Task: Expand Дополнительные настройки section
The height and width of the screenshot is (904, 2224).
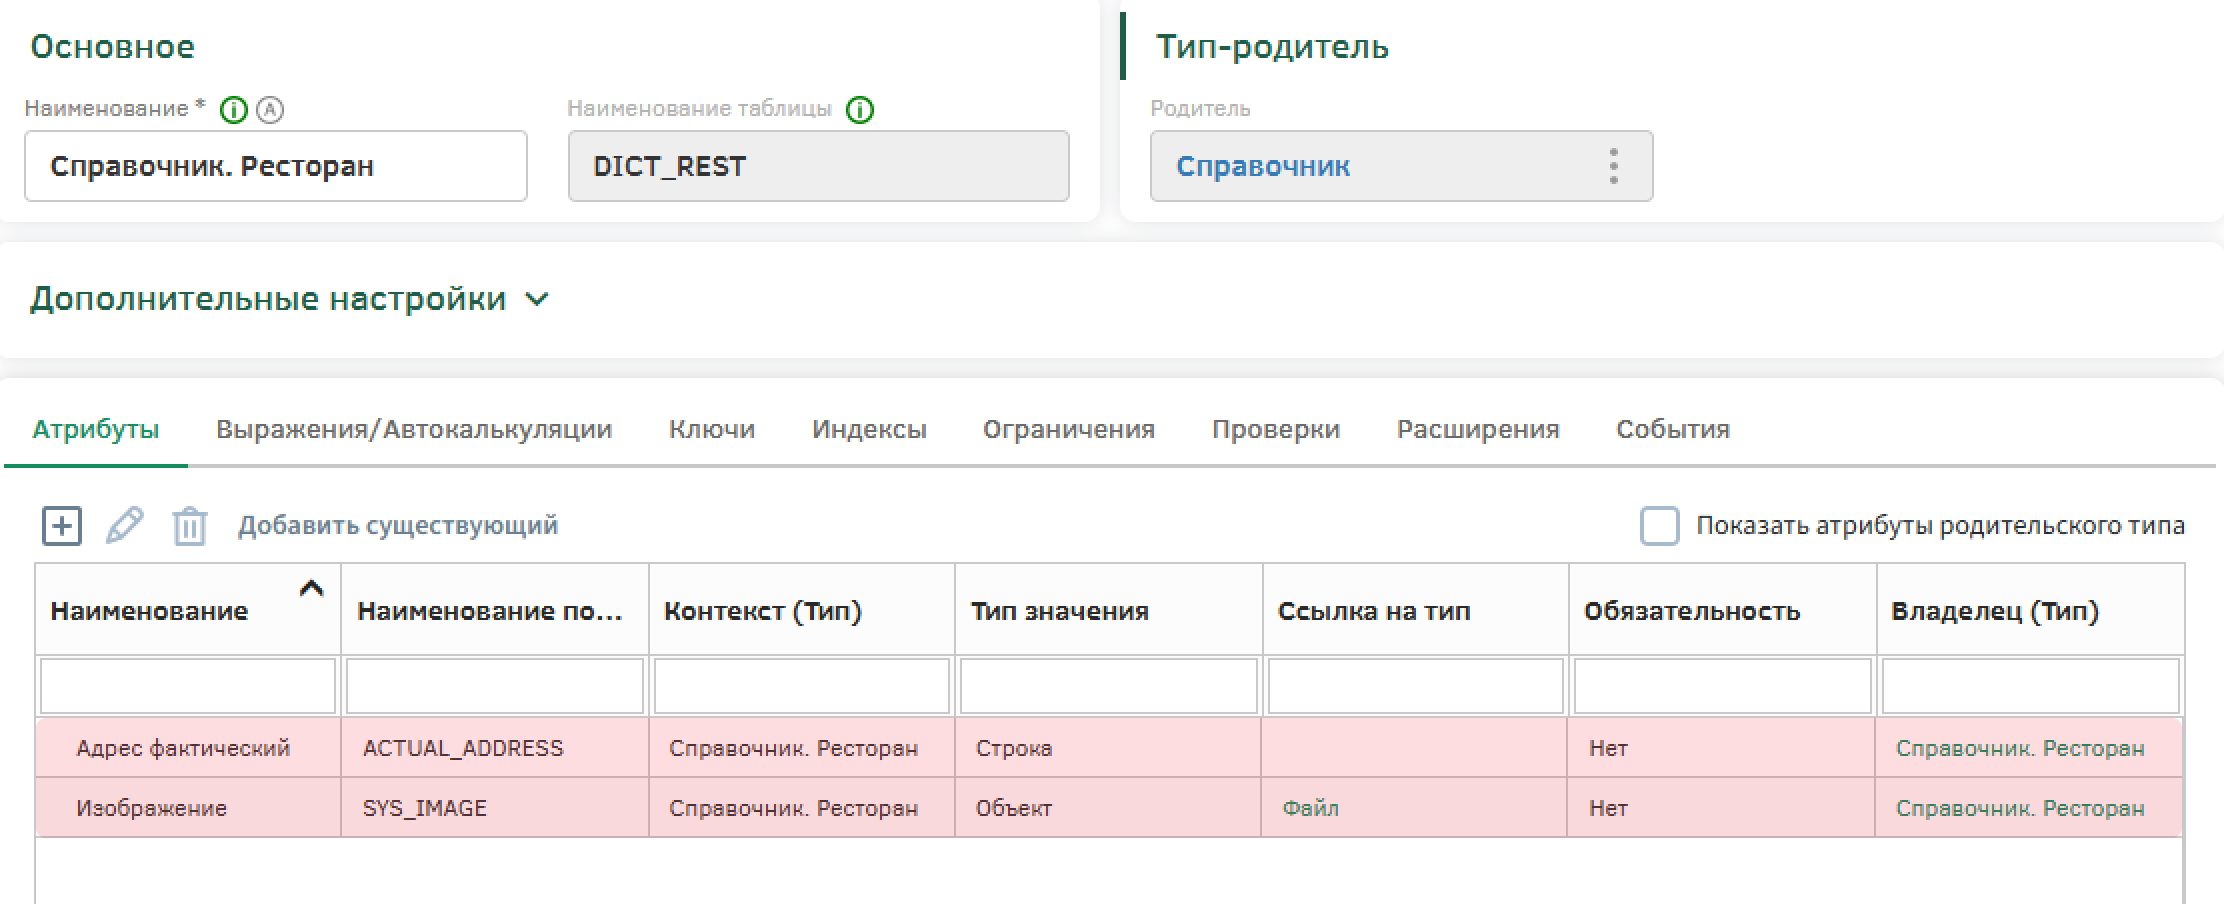Action: (x=537, y=299)
